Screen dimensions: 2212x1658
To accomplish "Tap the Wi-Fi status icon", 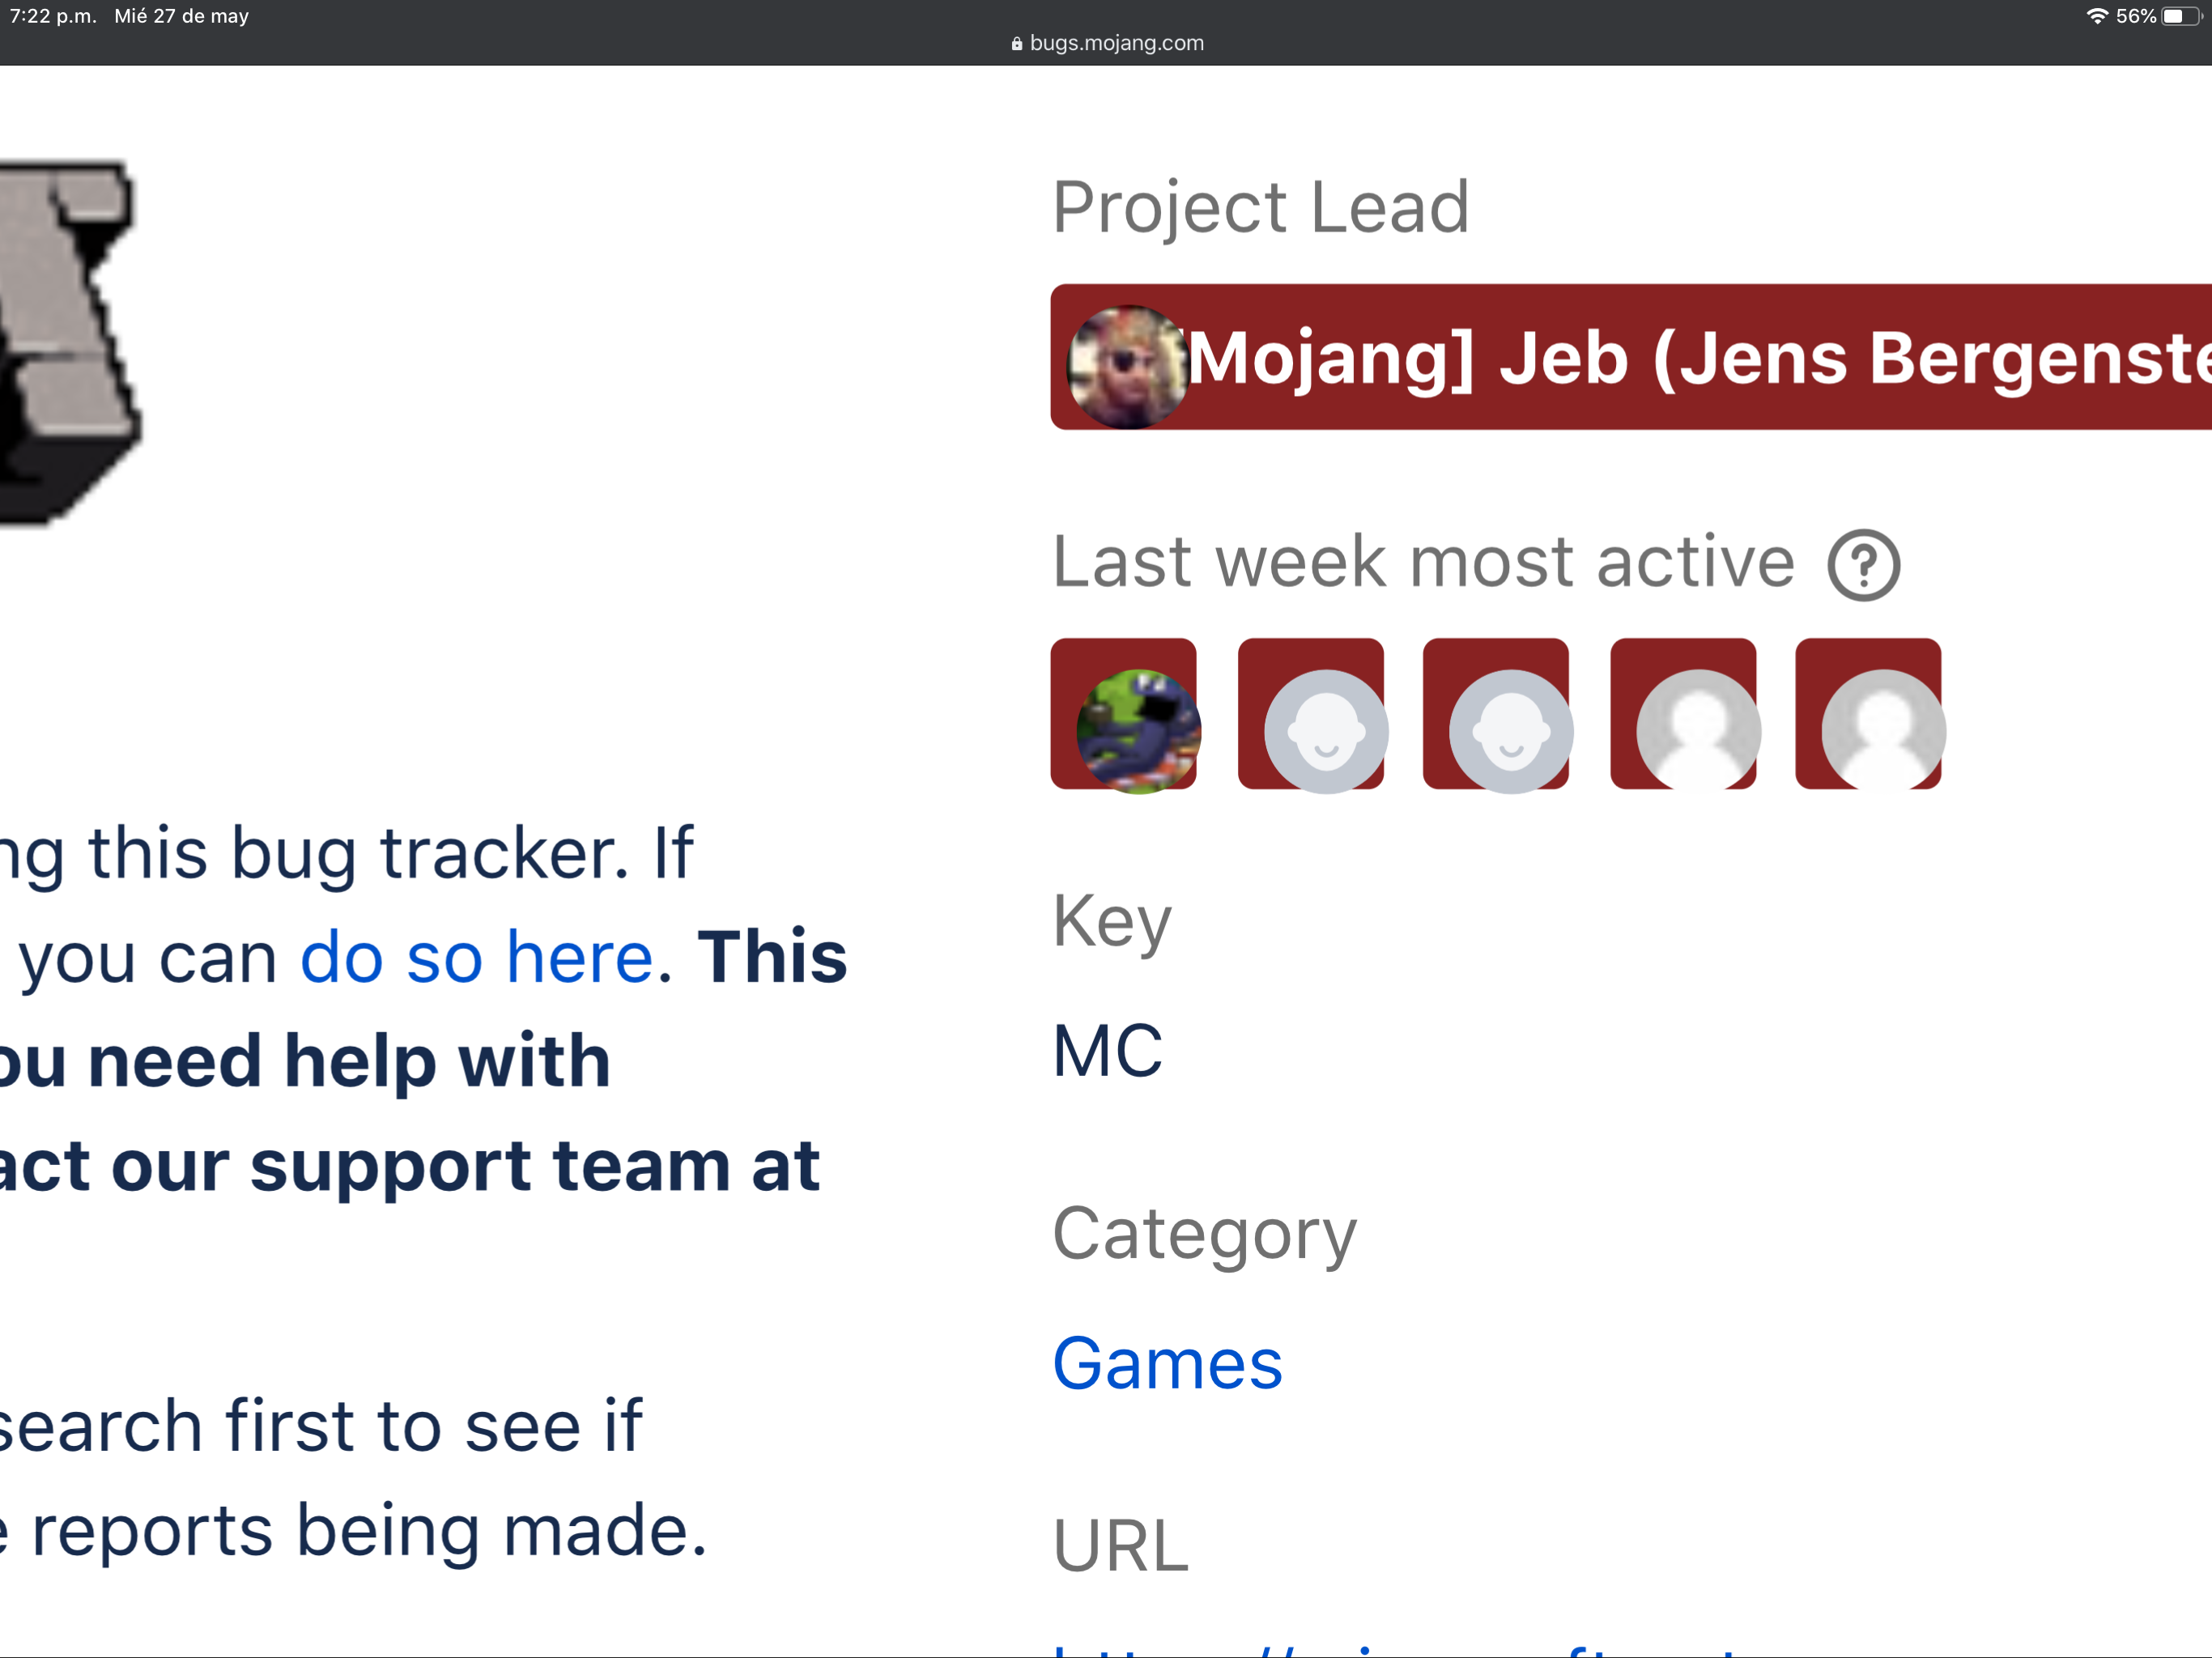I will point(2096,16).
